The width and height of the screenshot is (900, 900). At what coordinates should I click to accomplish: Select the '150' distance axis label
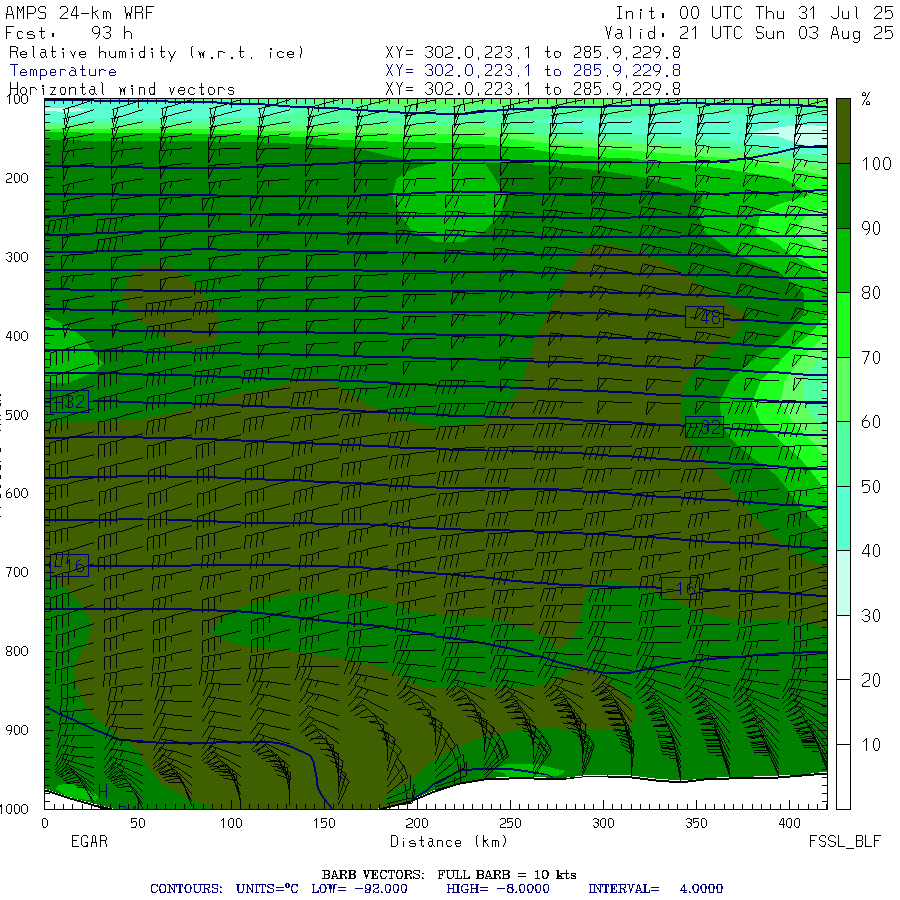click(324, 823)
